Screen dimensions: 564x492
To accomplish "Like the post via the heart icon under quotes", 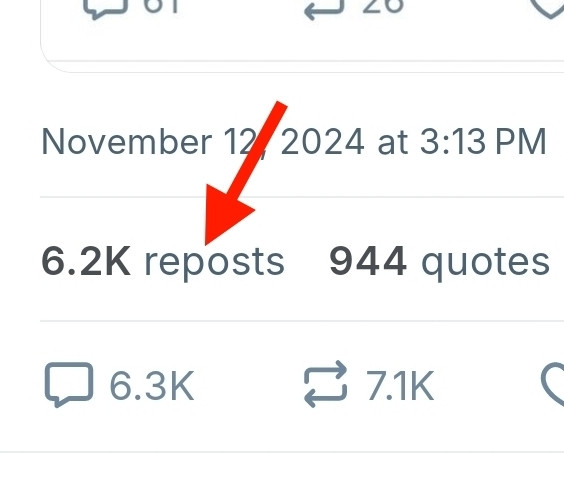I will pos(552,385).
